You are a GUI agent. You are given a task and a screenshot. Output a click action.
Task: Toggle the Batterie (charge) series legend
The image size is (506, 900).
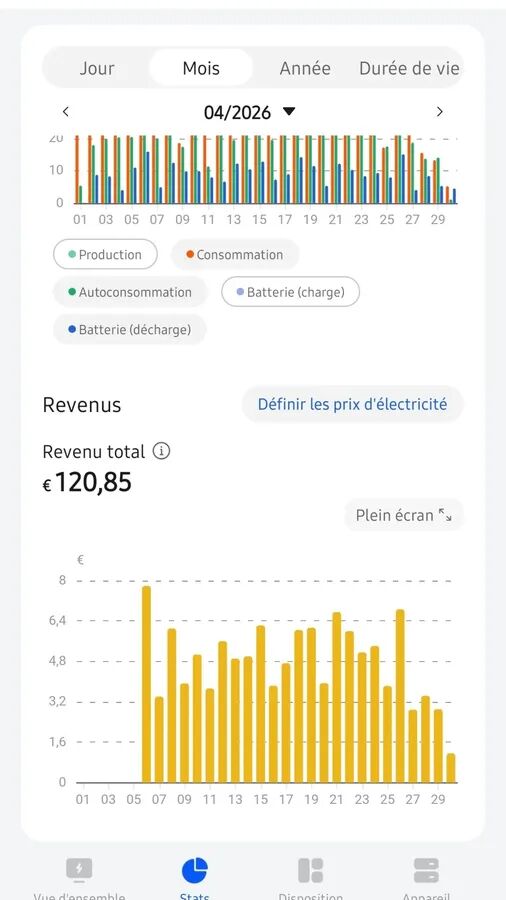290,292
